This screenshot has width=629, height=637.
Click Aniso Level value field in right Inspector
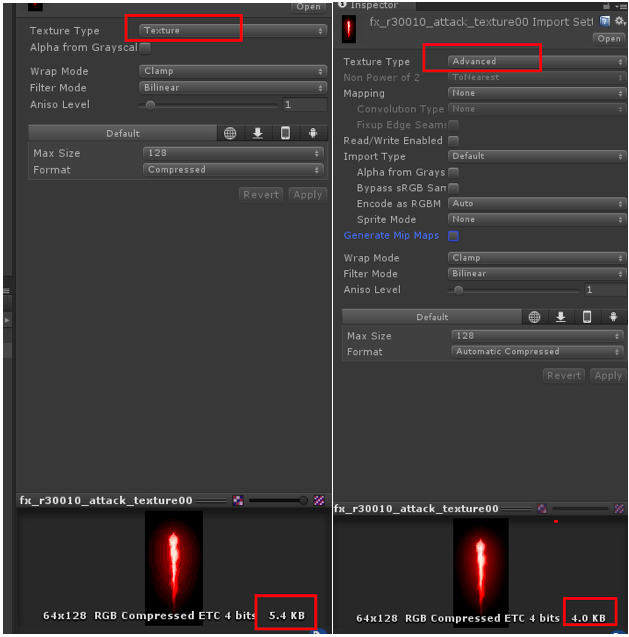pyautogui.click(x=605, y=290)
